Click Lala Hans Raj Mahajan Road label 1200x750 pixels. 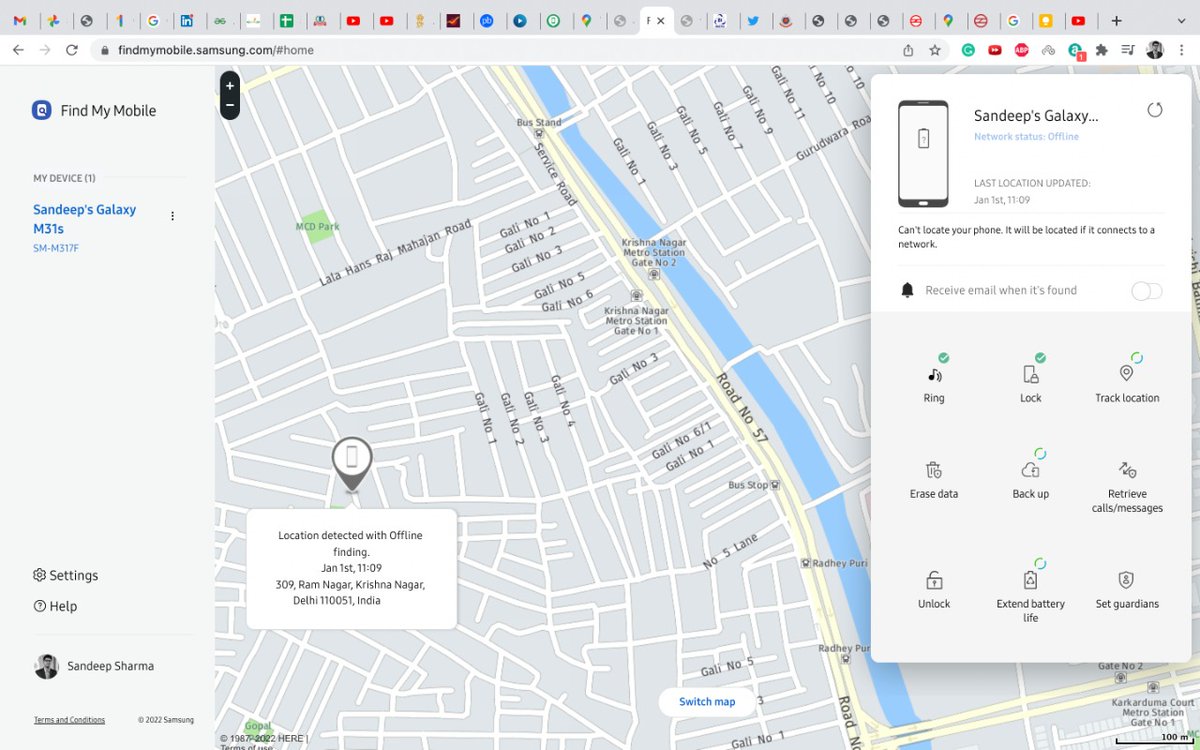coord(395,254)
